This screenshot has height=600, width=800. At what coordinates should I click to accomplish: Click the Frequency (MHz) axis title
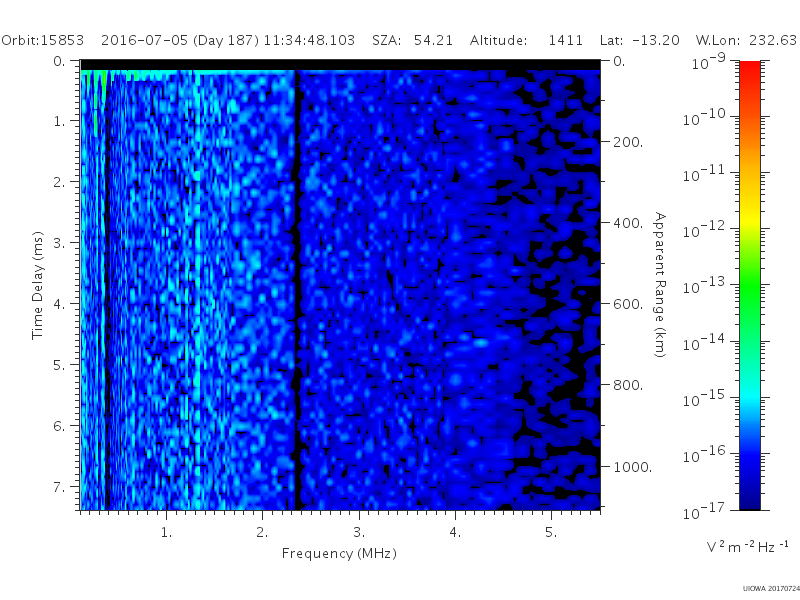click(339, 554)
